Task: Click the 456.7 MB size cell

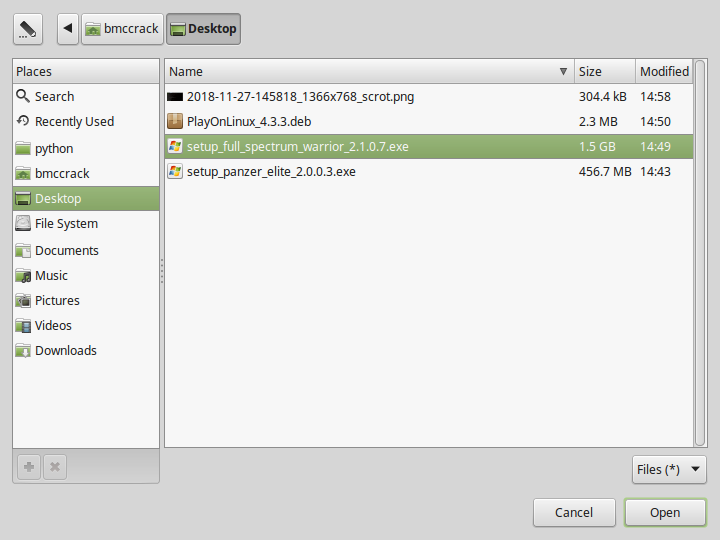Action: (x=605, y=171)
